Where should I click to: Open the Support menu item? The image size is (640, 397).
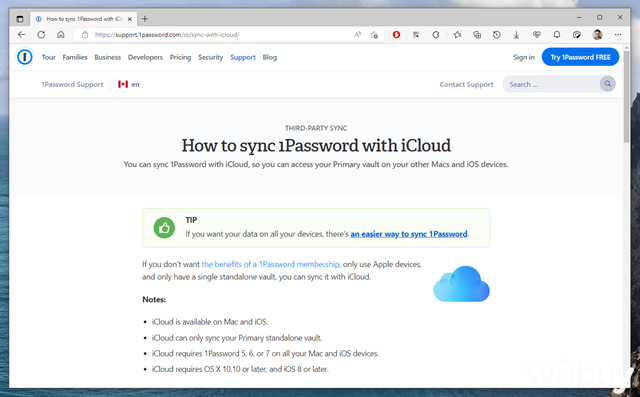[x=243, y=57]
